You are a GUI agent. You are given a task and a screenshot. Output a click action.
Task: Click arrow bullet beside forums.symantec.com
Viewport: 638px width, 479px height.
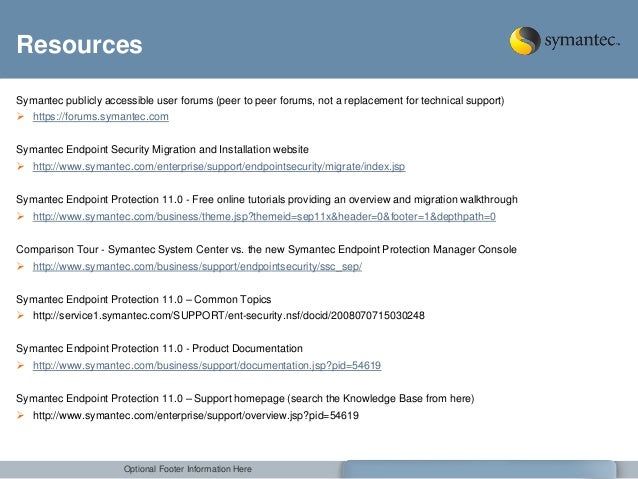pyautogui.click(x=20, y=117)
